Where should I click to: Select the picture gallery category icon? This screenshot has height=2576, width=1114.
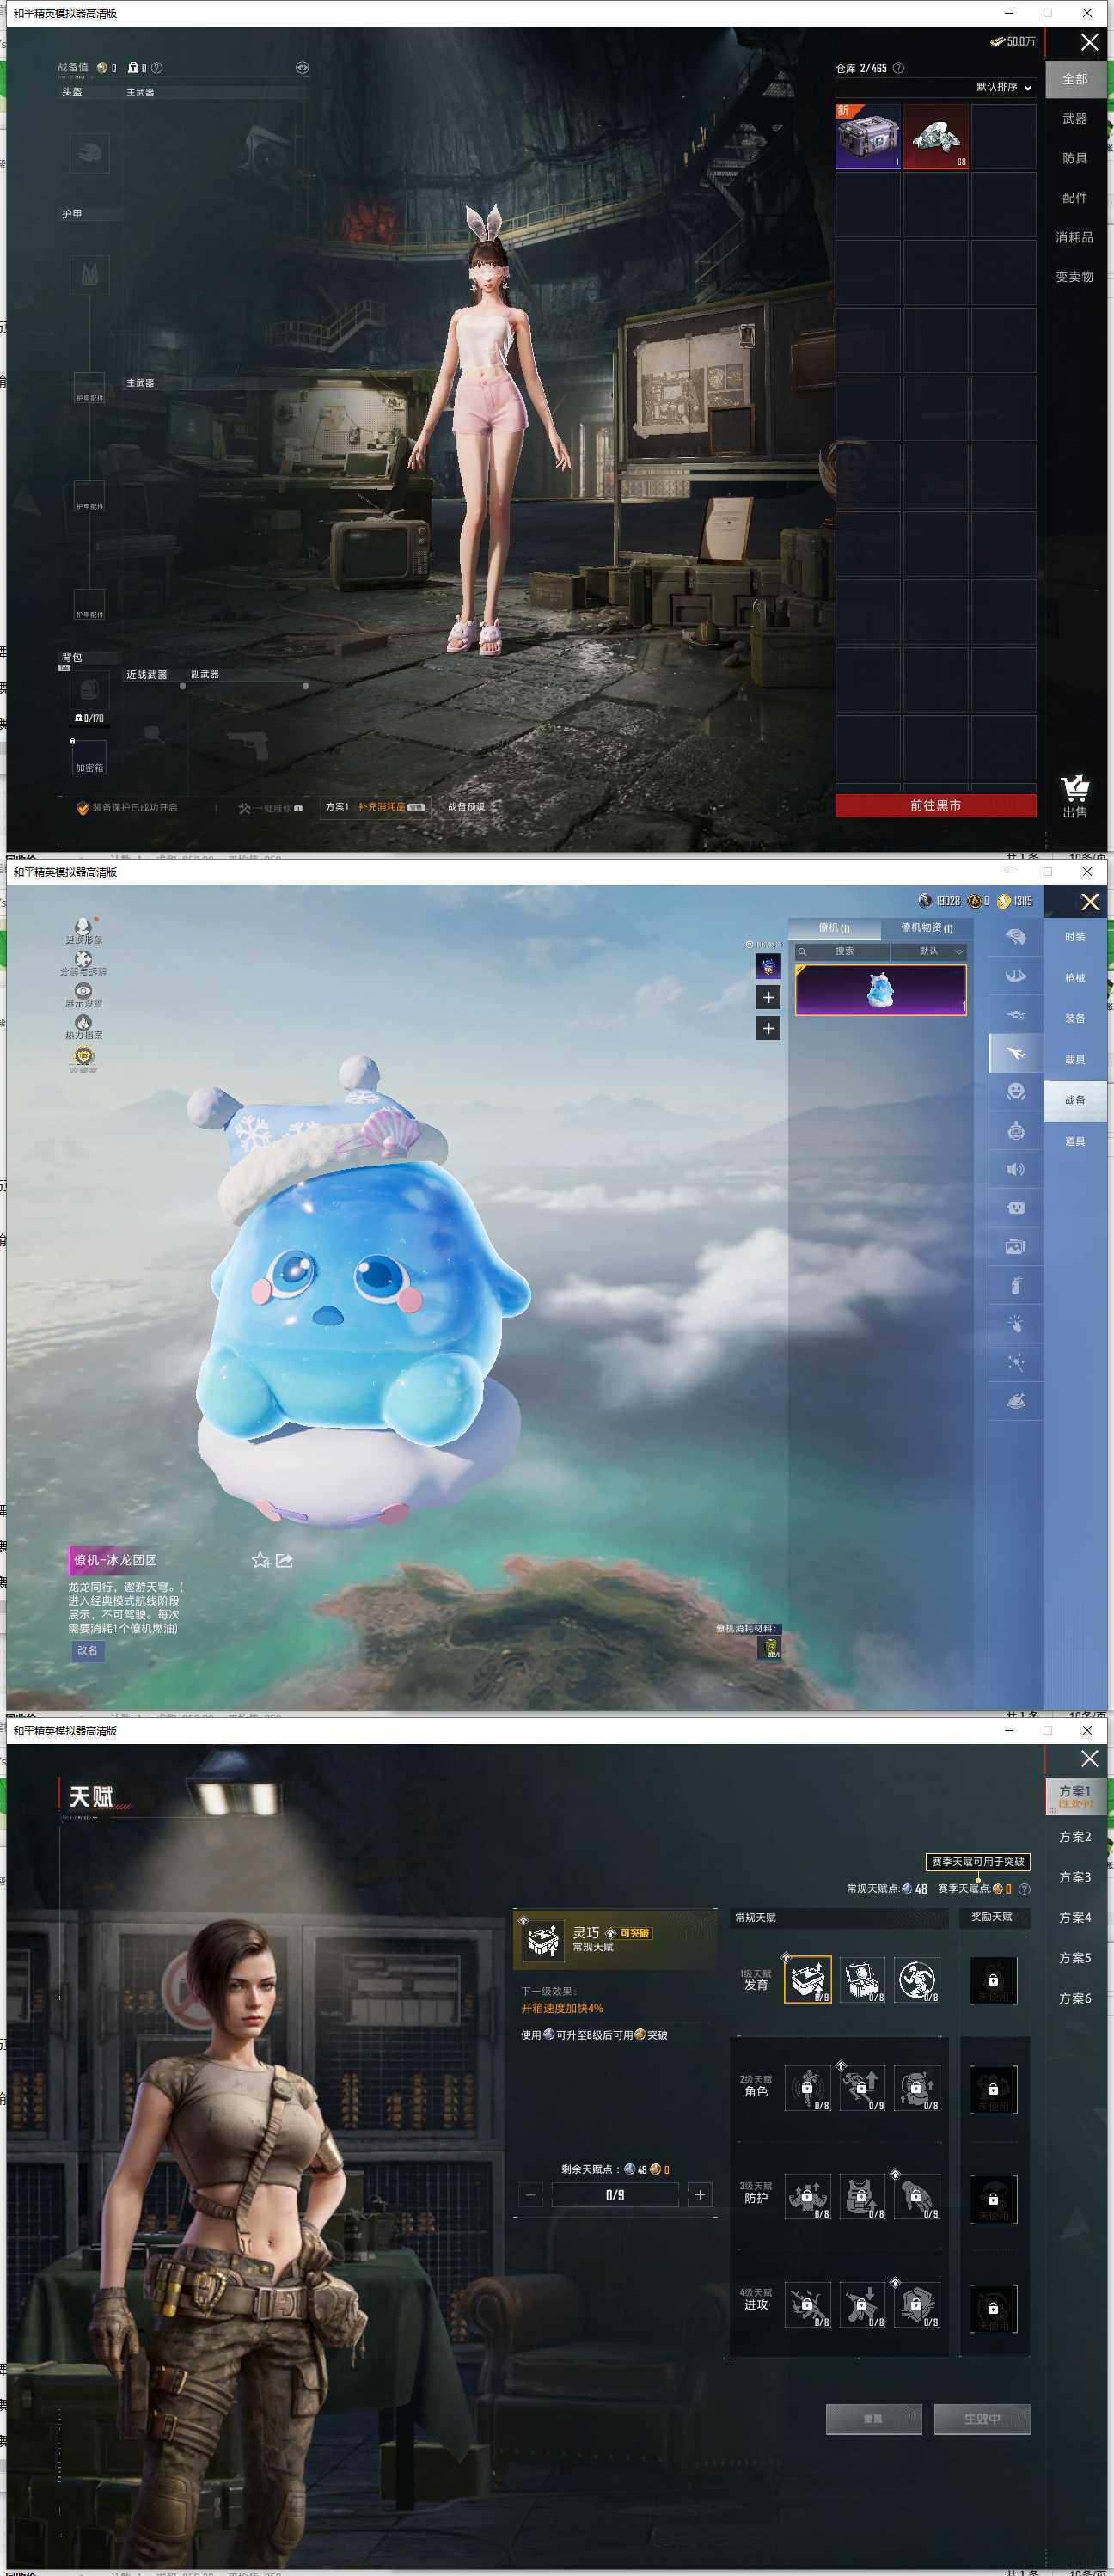[x=1015, y=1247]
